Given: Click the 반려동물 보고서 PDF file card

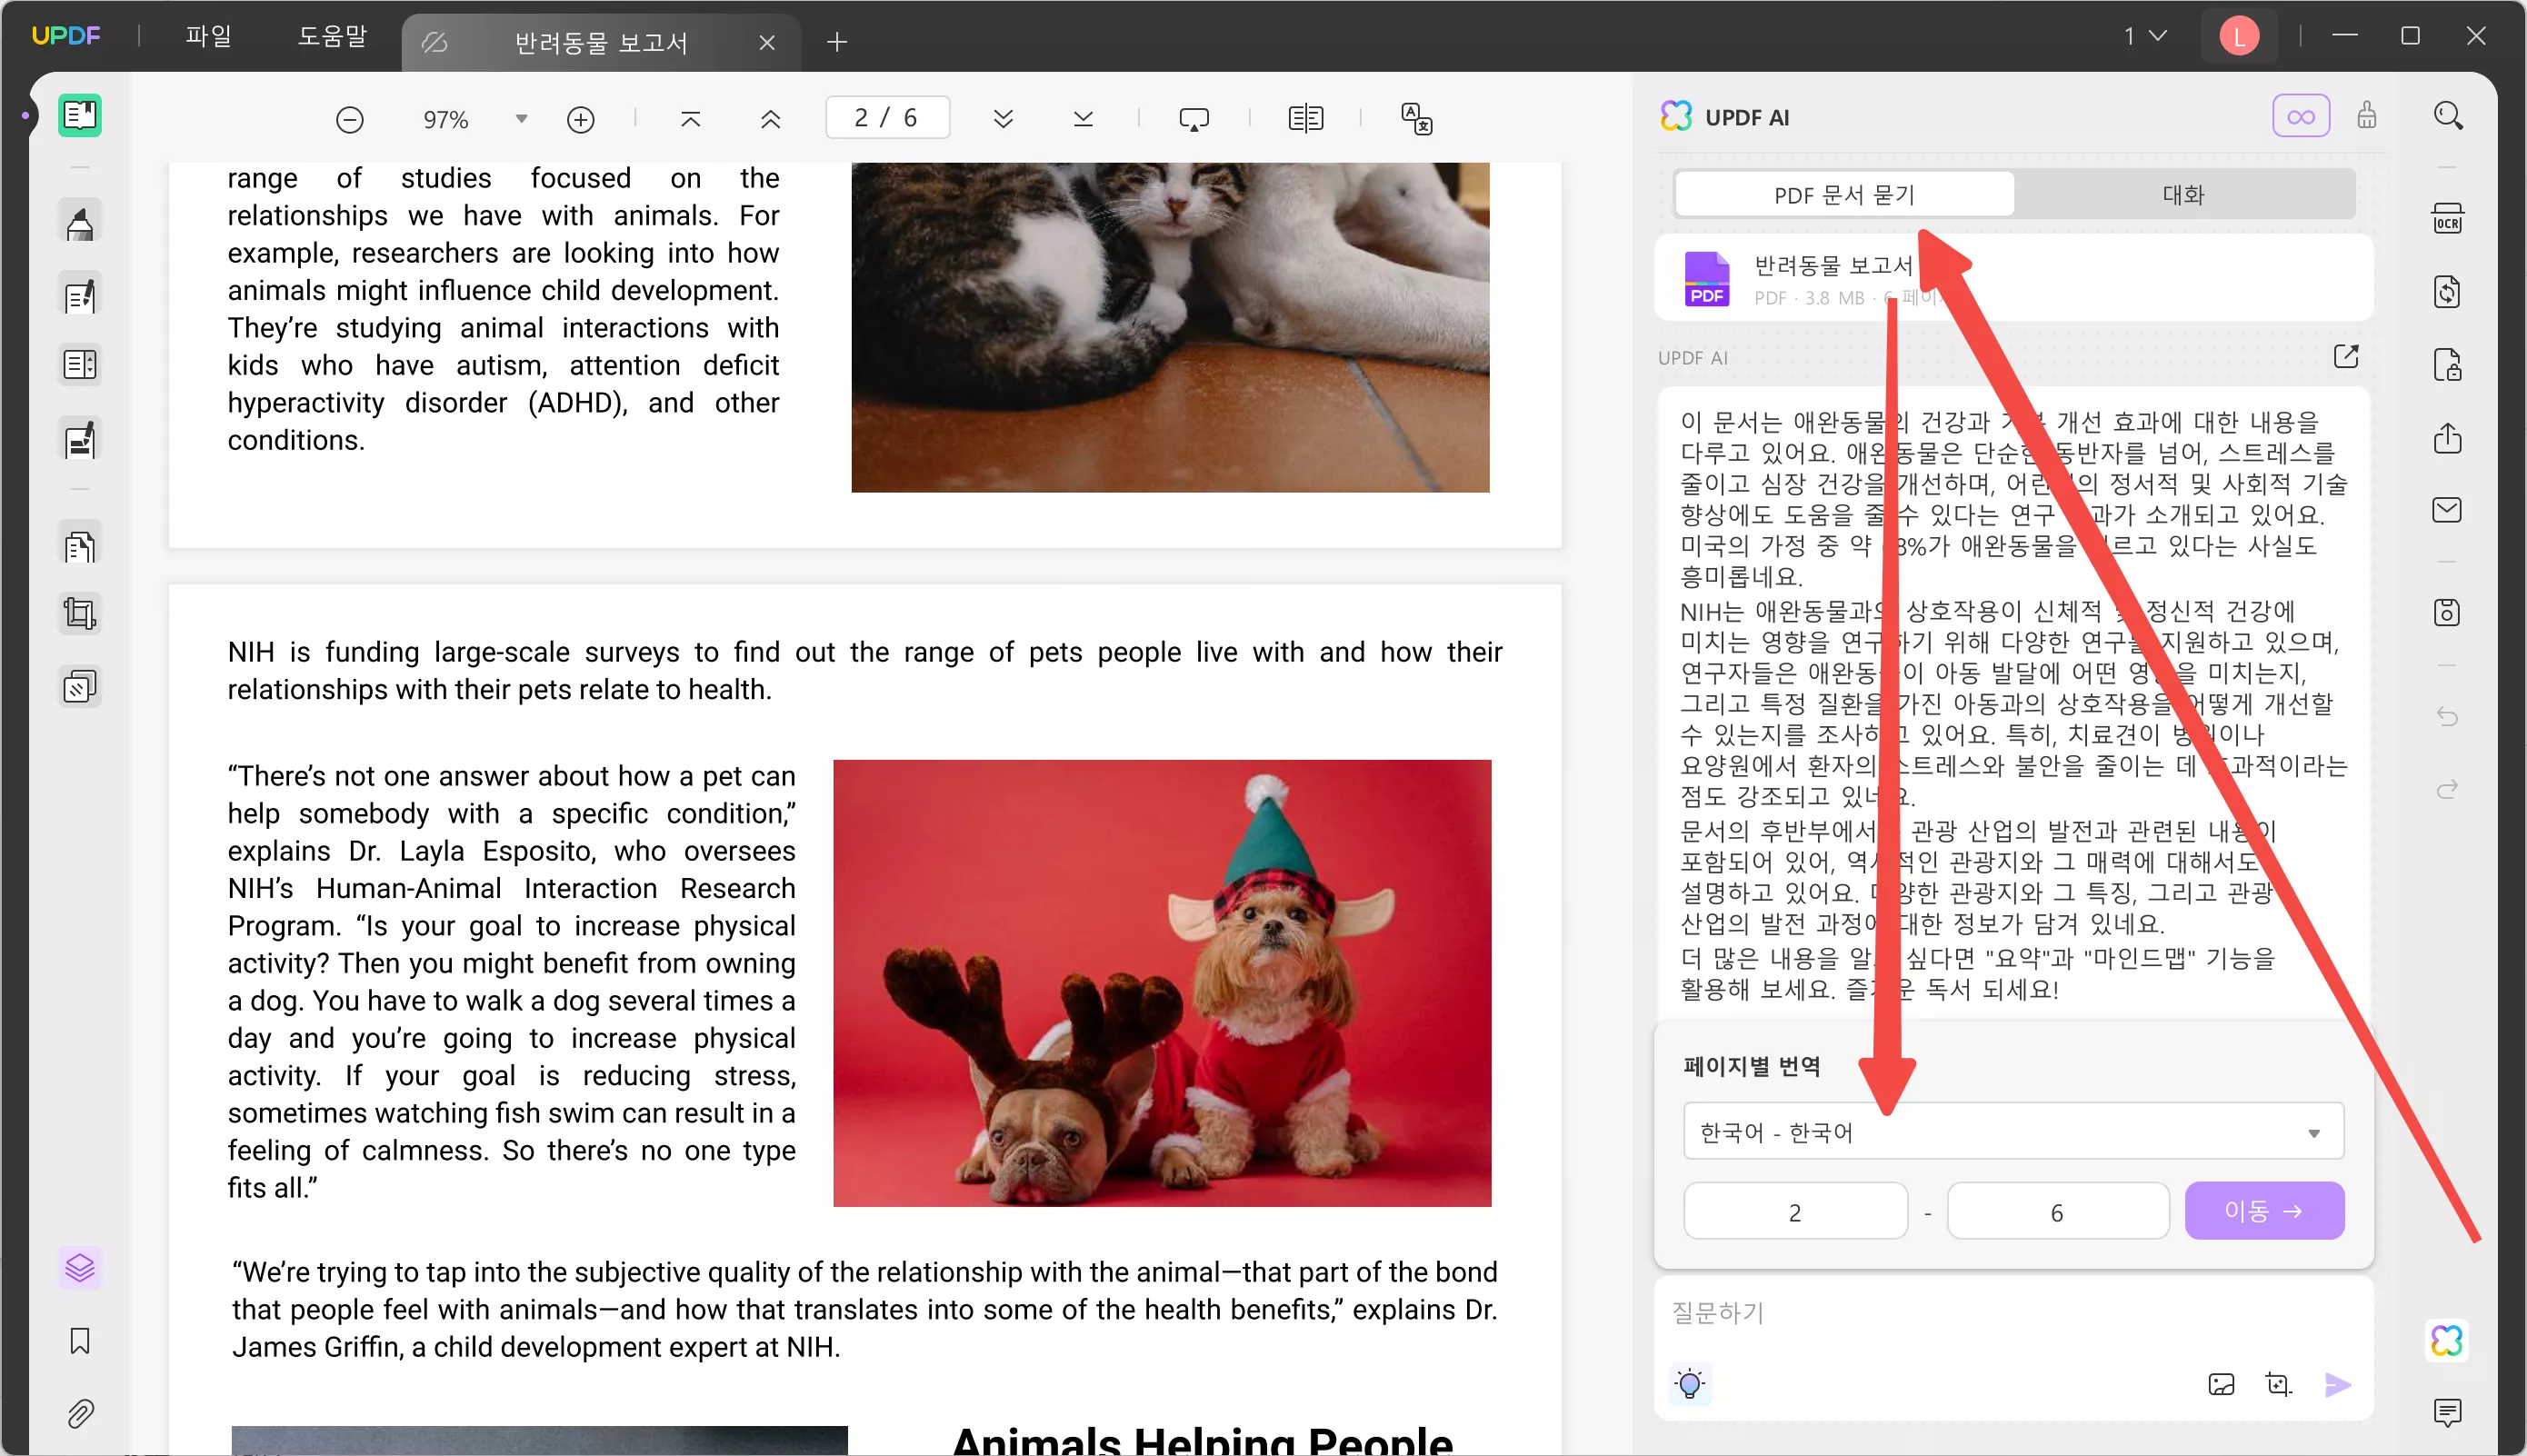Looking at the screenshot, I should [x=2013, y=278].
